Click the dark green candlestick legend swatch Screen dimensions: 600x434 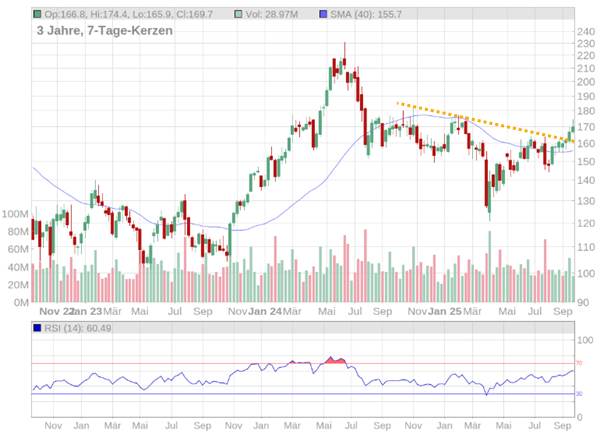37,15
